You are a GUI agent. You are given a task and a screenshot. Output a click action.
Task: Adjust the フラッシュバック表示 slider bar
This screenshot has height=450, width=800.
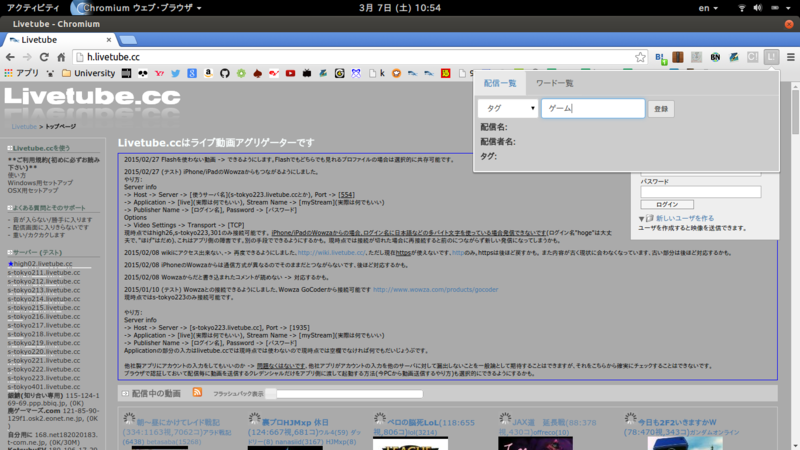tap(344, 393)
